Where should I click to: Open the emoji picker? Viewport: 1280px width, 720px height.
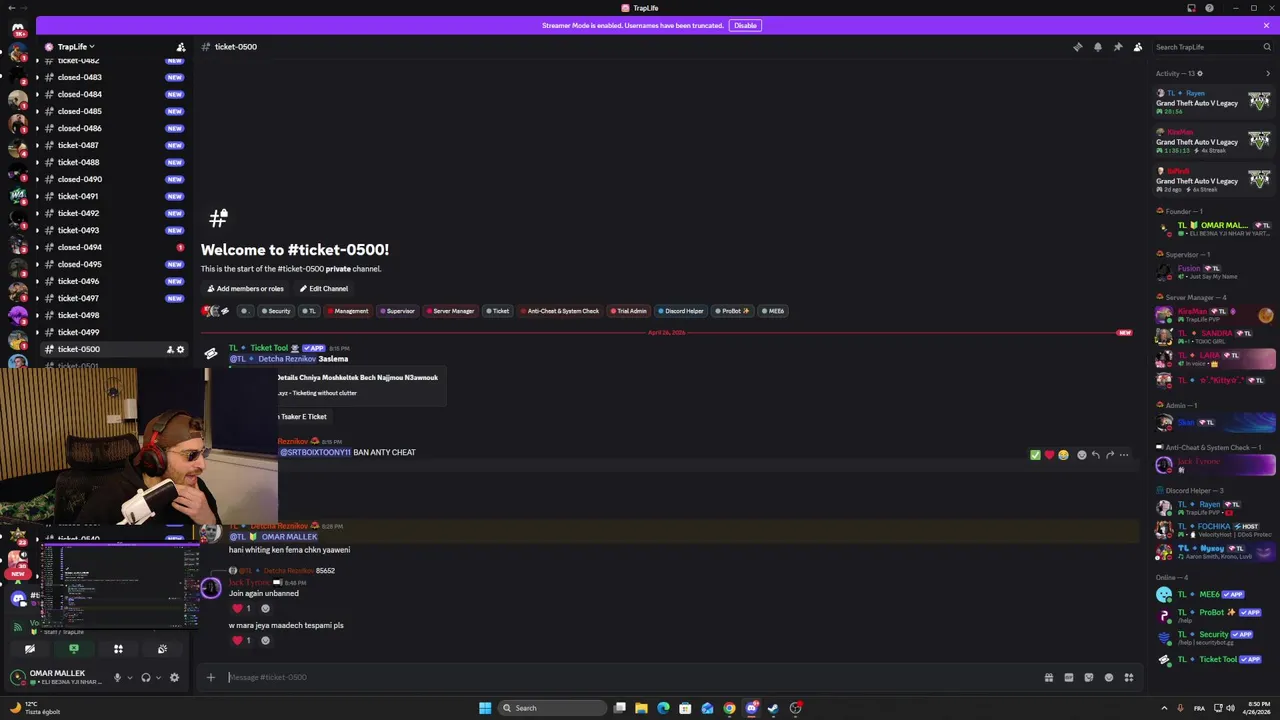coord(1109,677)
